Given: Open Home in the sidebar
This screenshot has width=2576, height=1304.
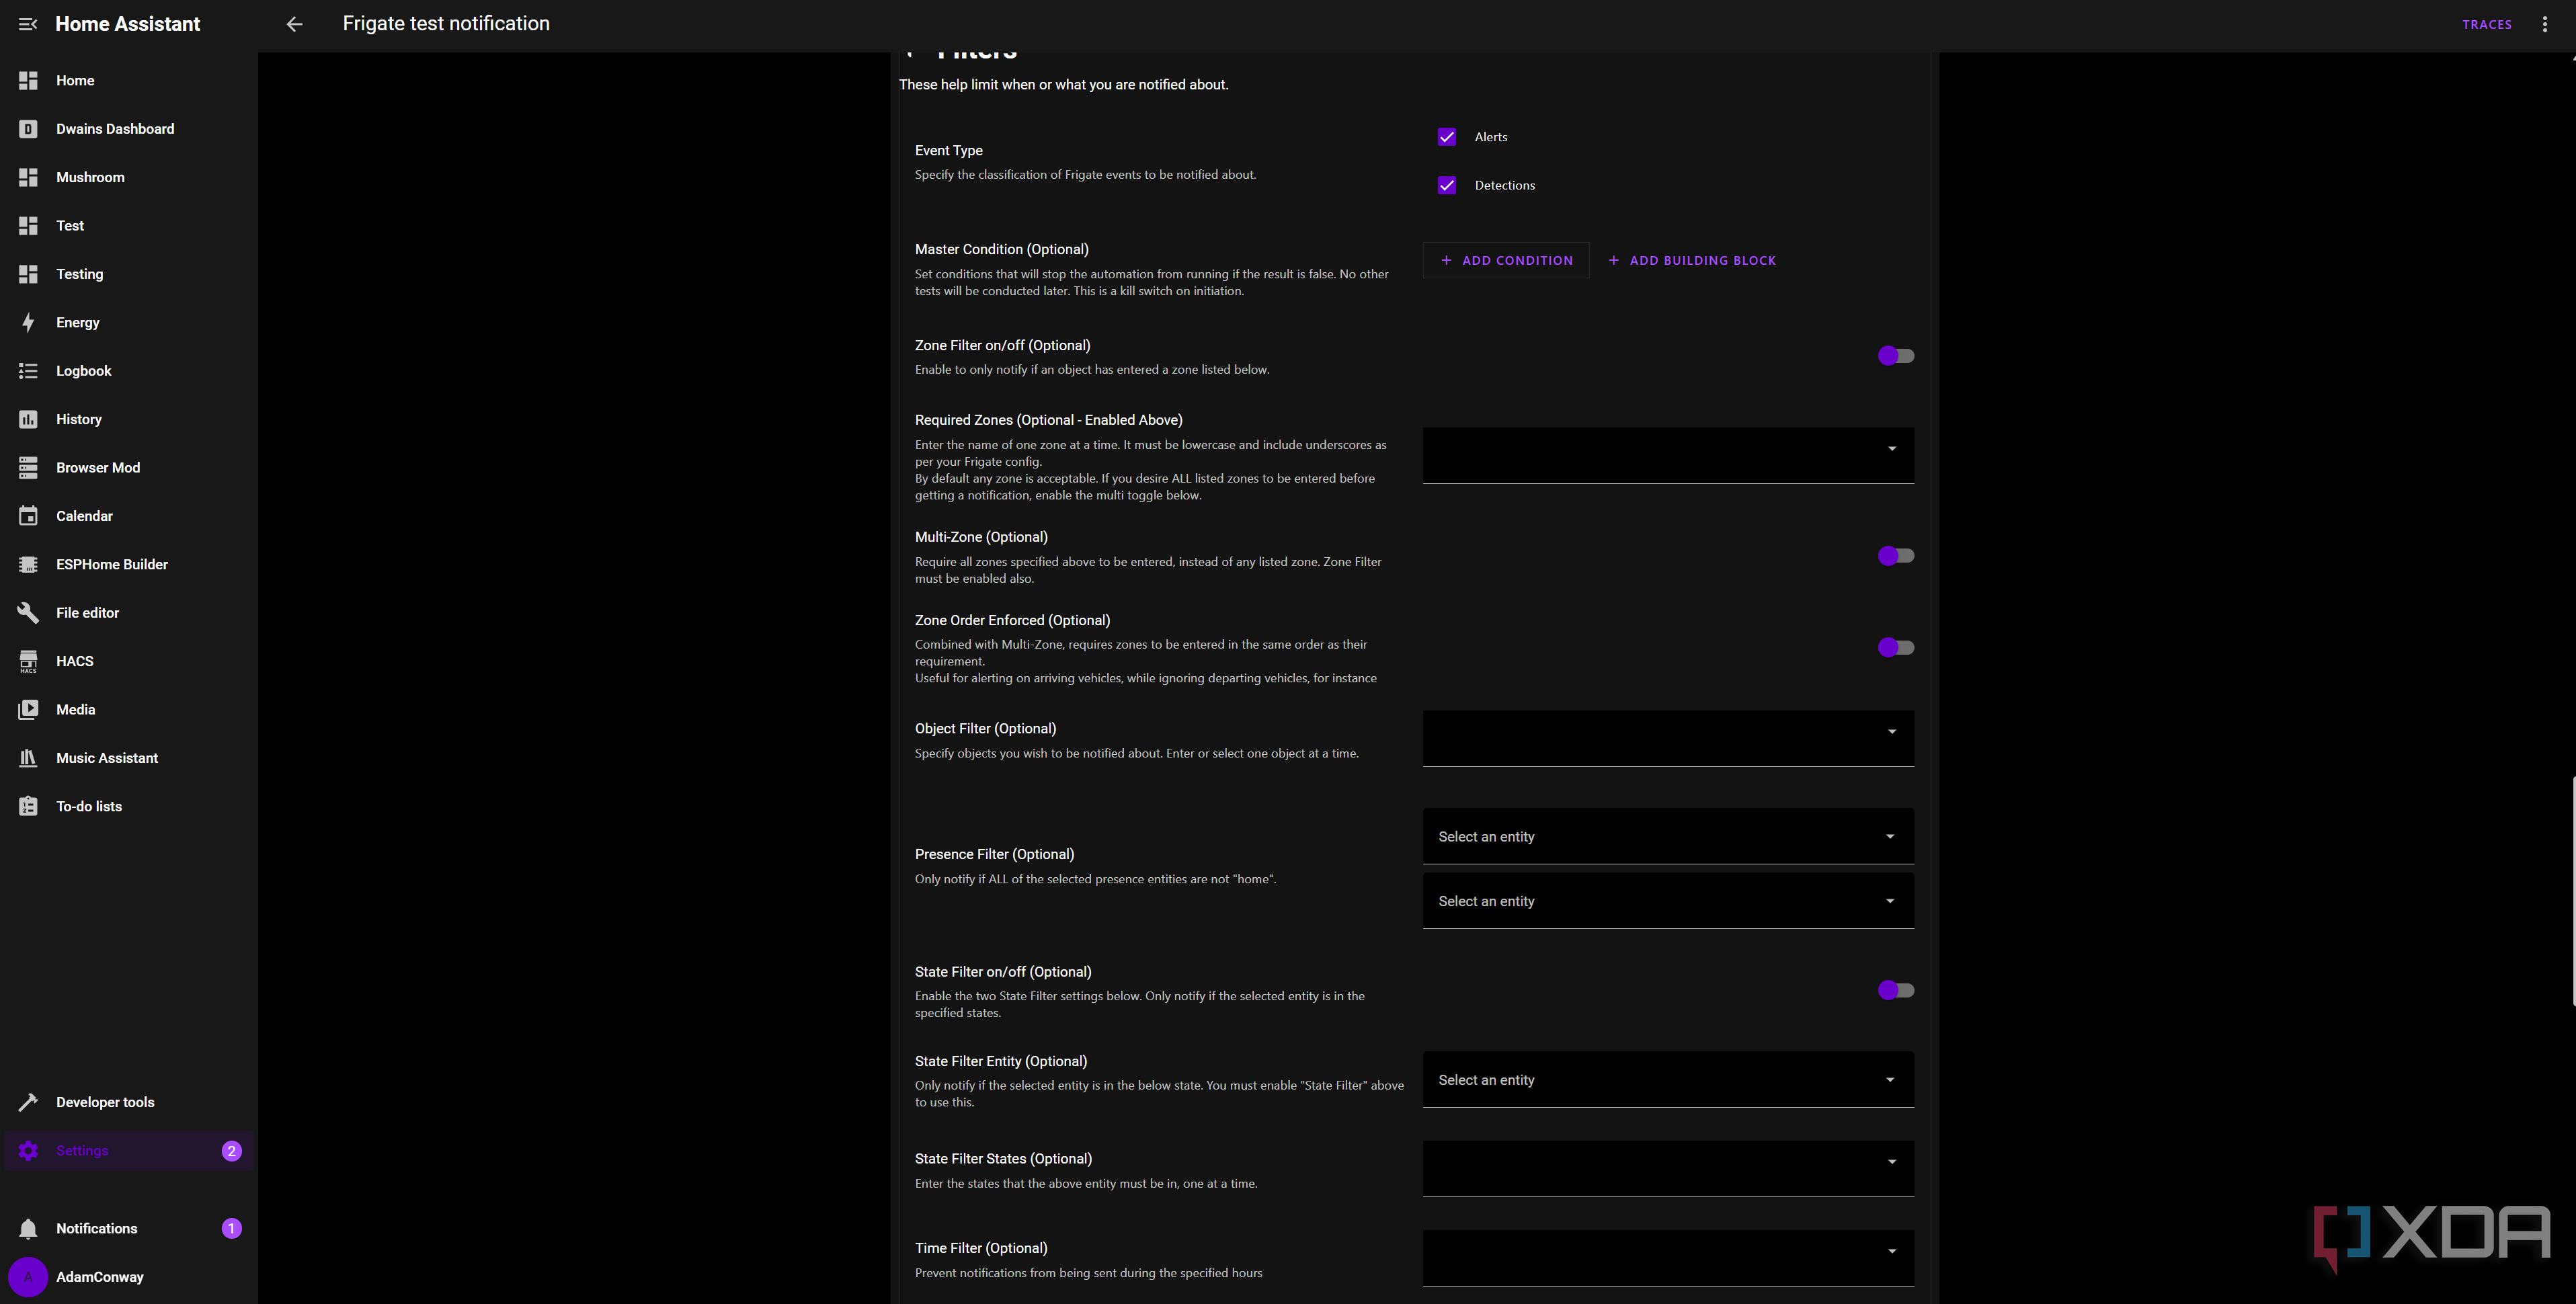Looking at the screenshot, I should [129, 80].
